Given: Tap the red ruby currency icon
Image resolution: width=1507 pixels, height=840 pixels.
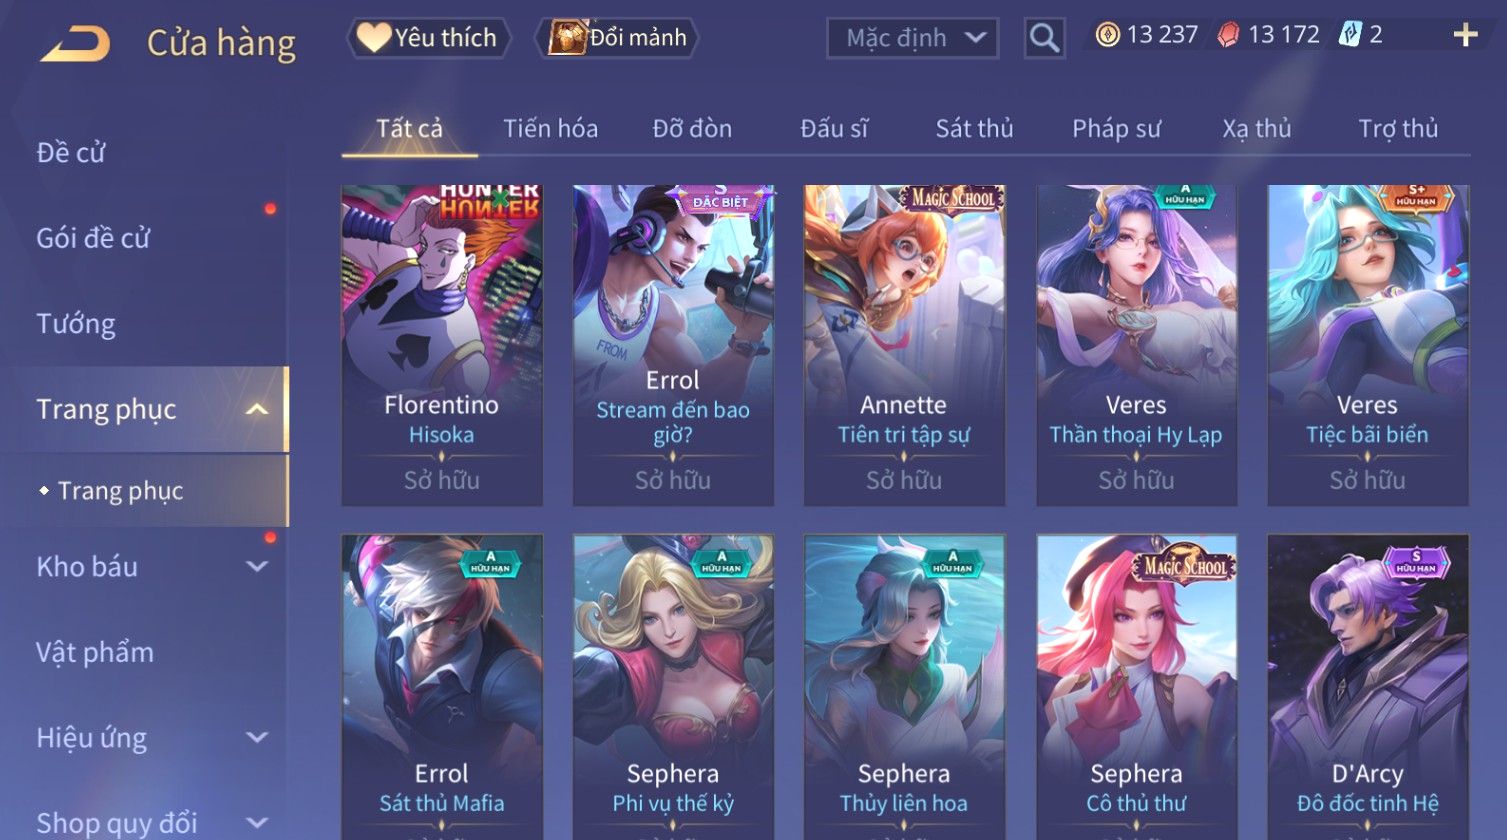Looking at the screenshot, I should pos(1228,36).
